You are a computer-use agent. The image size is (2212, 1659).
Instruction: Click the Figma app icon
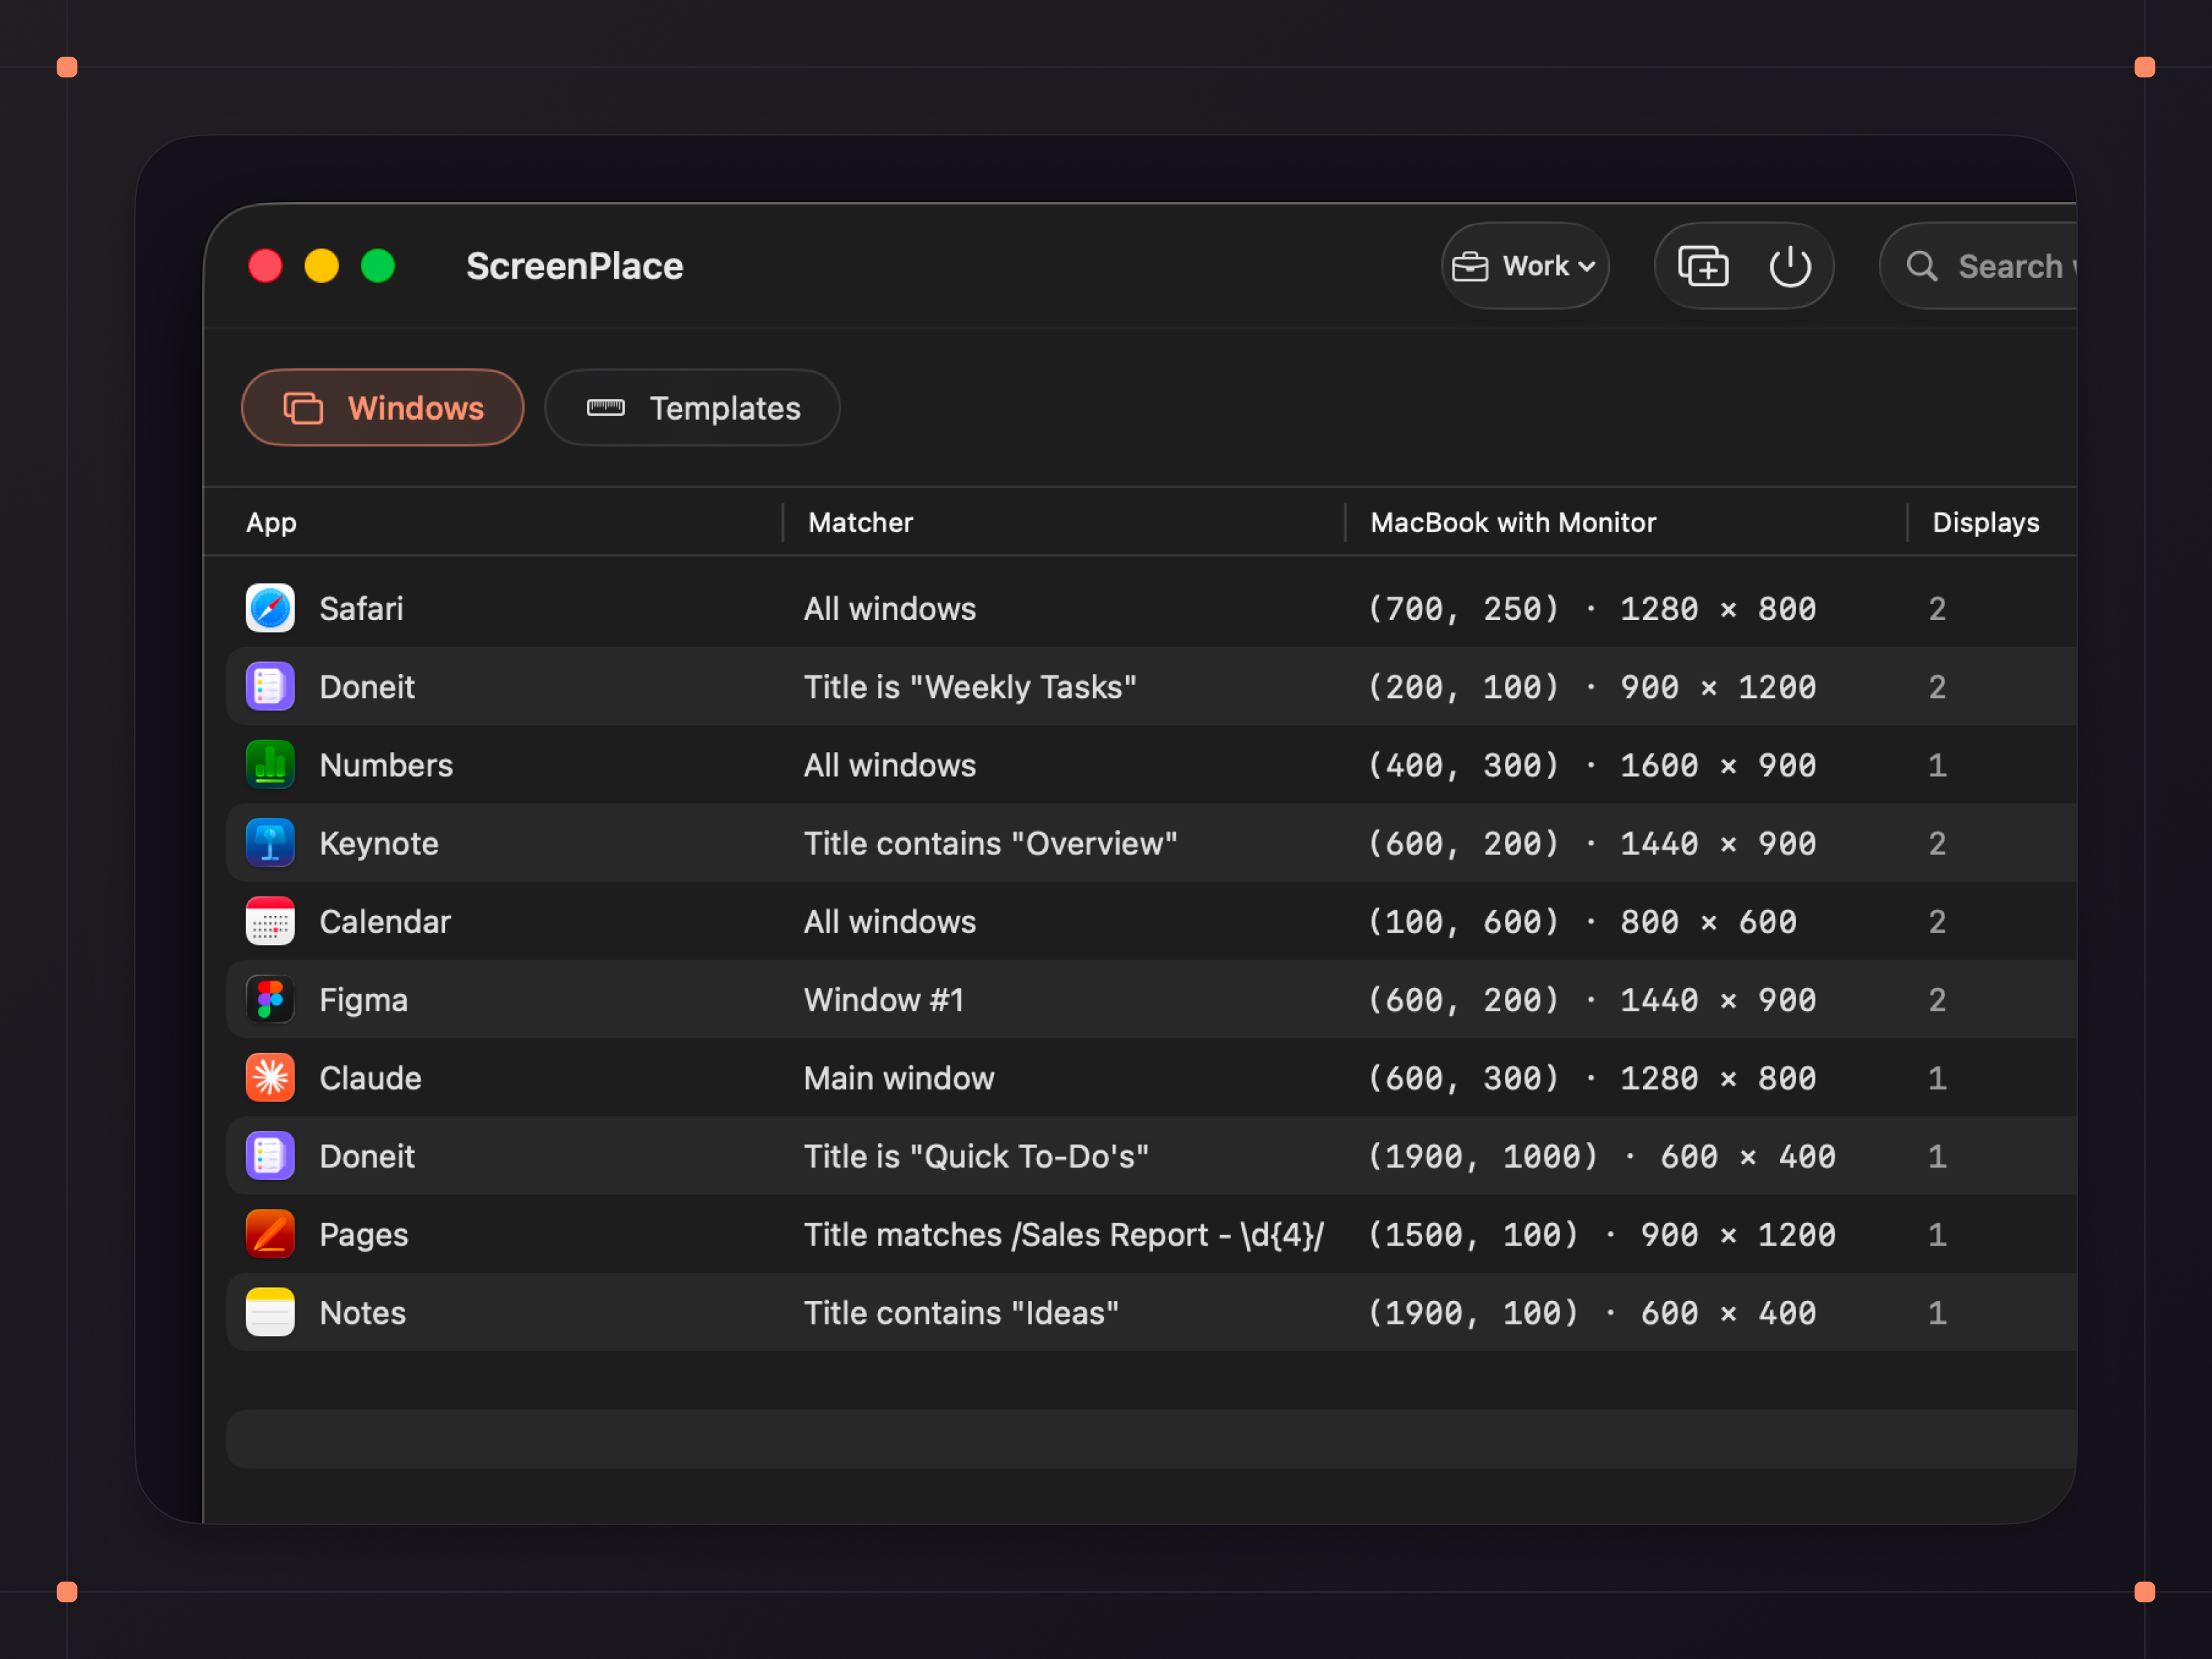(x=270, y=1000)
